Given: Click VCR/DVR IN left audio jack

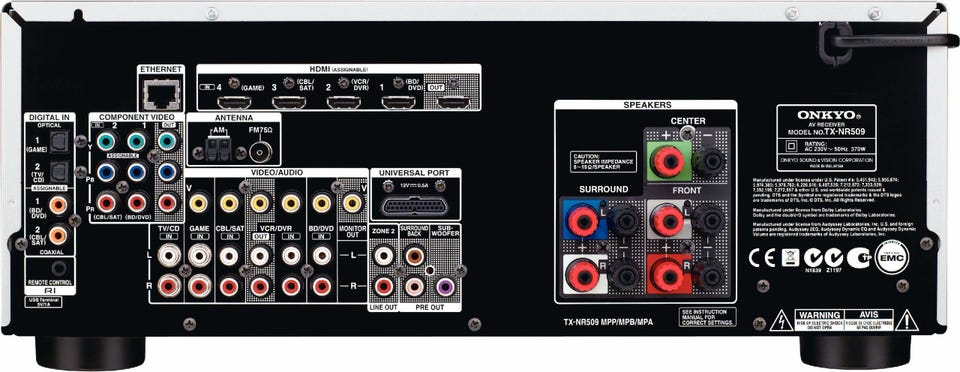Looking at the screenshot, I should (291, 256).
